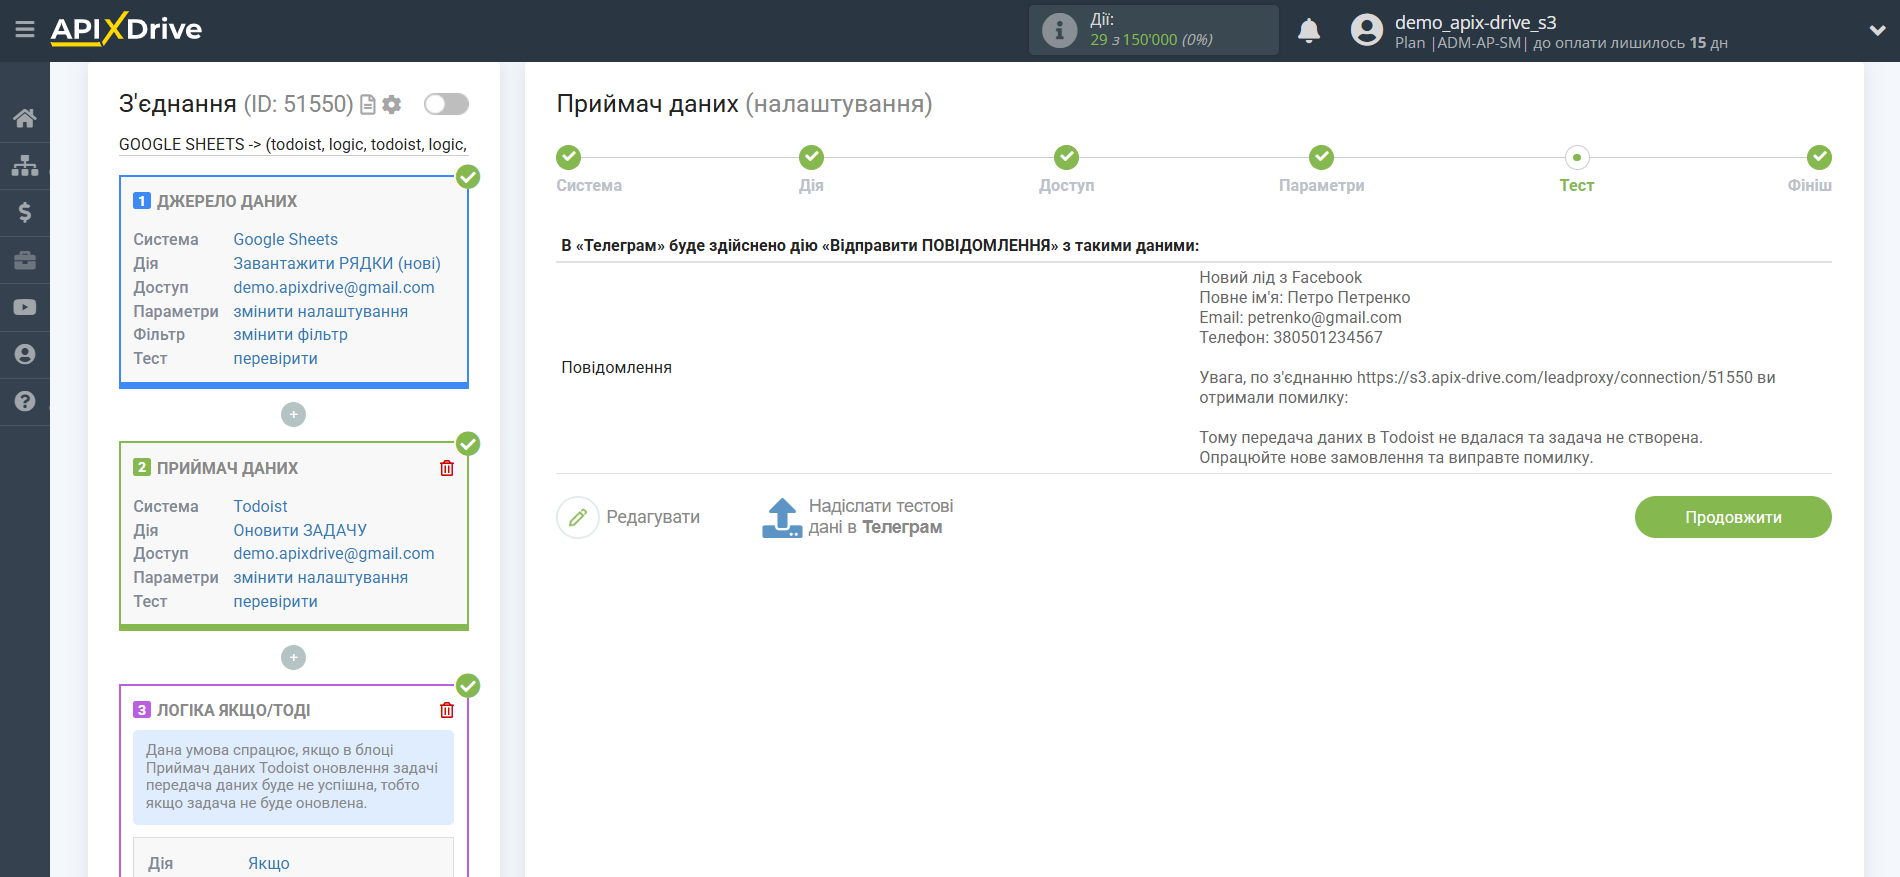Click Todoist demo.apixdrive@gmail.com access link

(334, 553)
